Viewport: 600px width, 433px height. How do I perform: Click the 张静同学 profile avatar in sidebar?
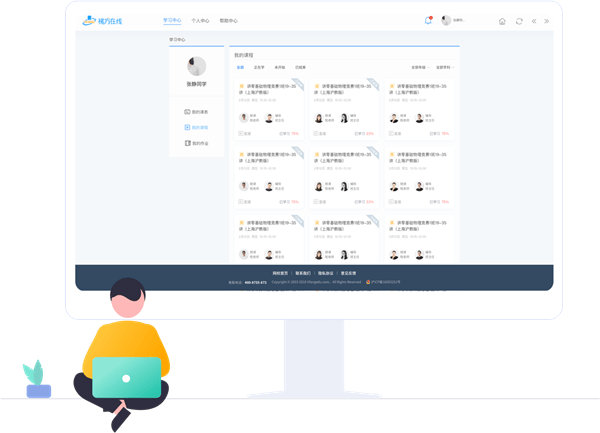197,66
